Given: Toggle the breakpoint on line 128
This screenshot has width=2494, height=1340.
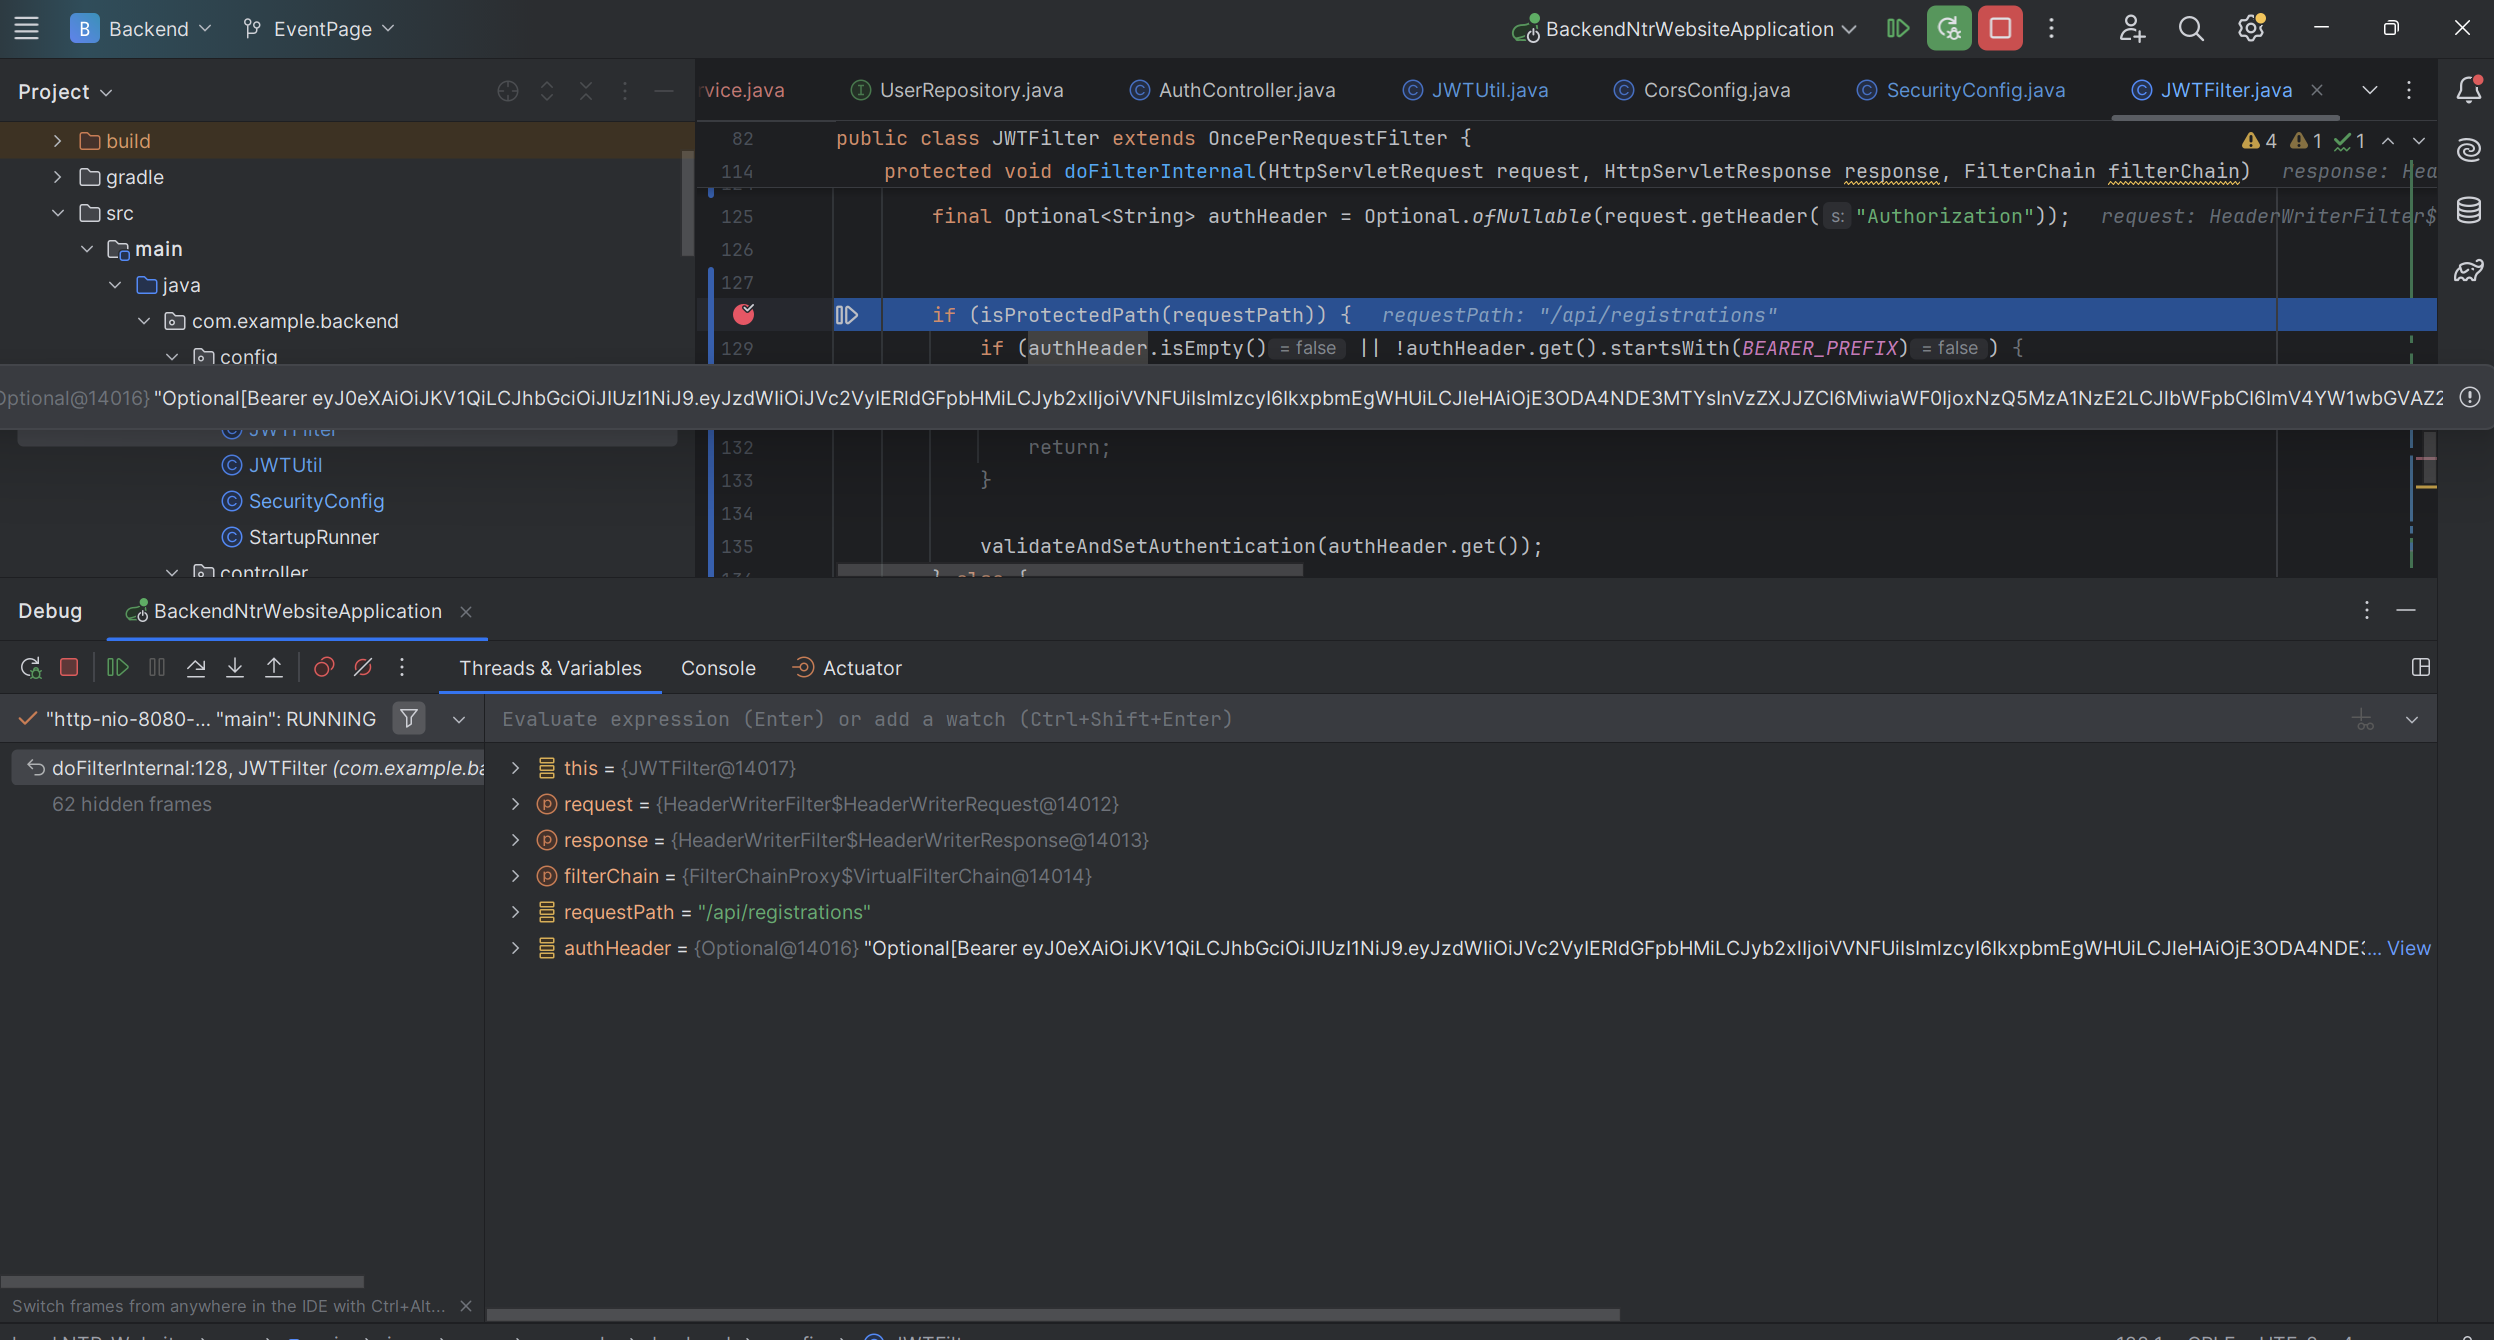Looking at the screenshot, I should (x=744, y=315).
